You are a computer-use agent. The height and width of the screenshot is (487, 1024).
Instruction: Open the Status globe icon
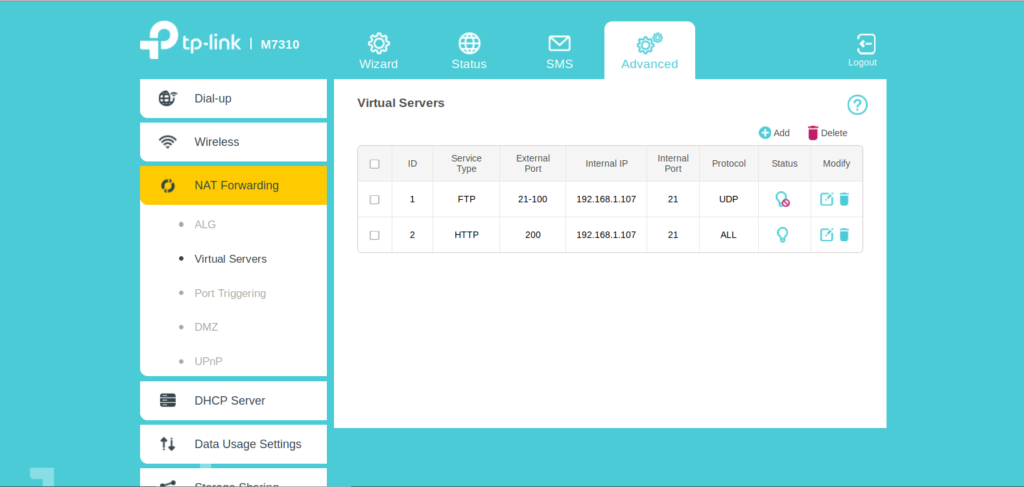point(469,44)
